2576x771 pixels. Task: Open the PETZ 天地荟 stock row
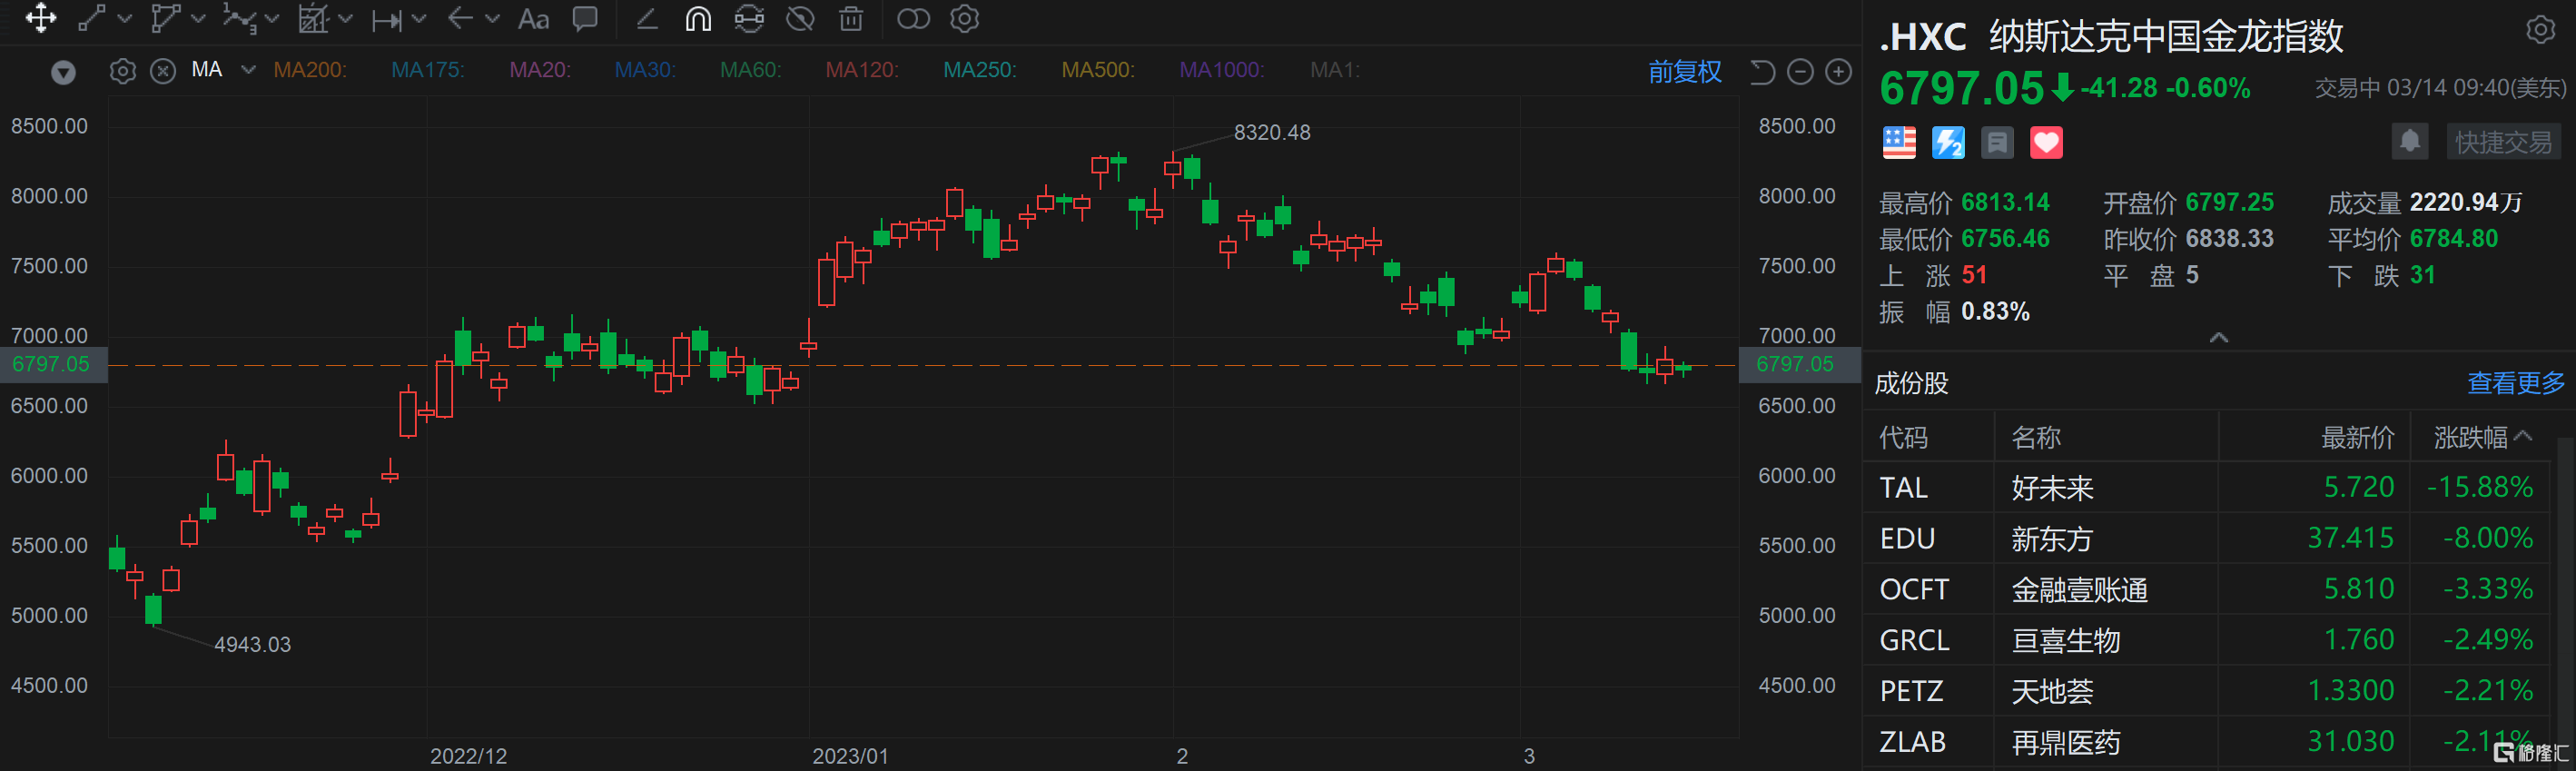click(x=2207, y=691)
